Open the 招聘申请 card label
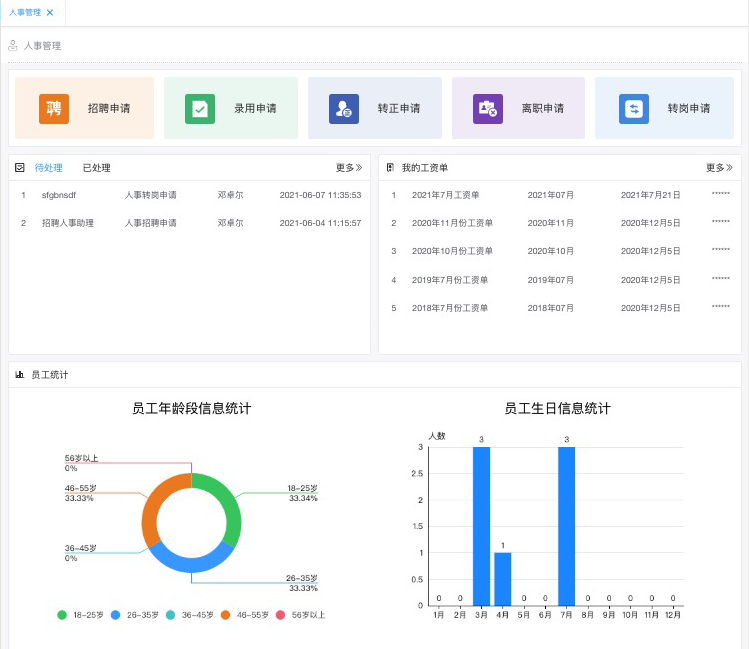This screenshot has width=749, height=649. 109,108
